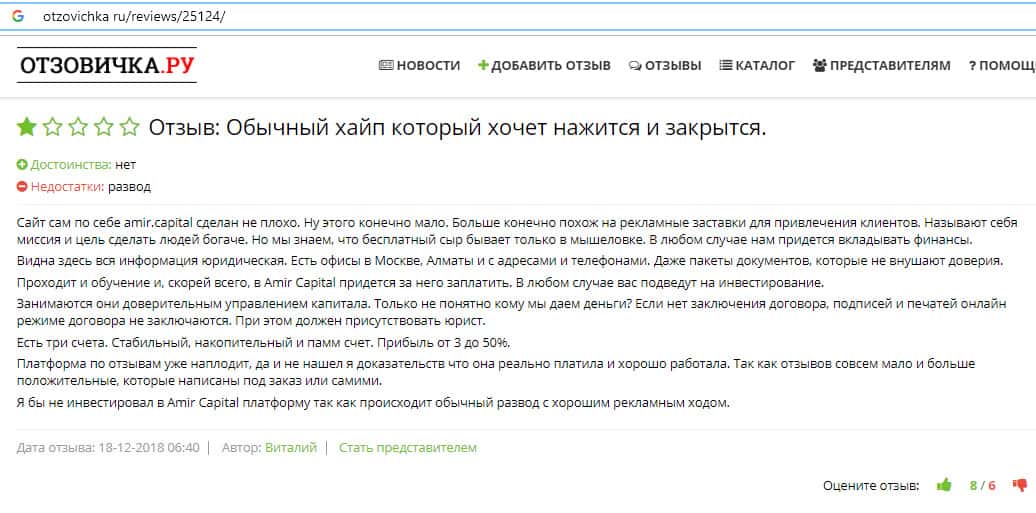Click the second empty rating star

[52, 127]
